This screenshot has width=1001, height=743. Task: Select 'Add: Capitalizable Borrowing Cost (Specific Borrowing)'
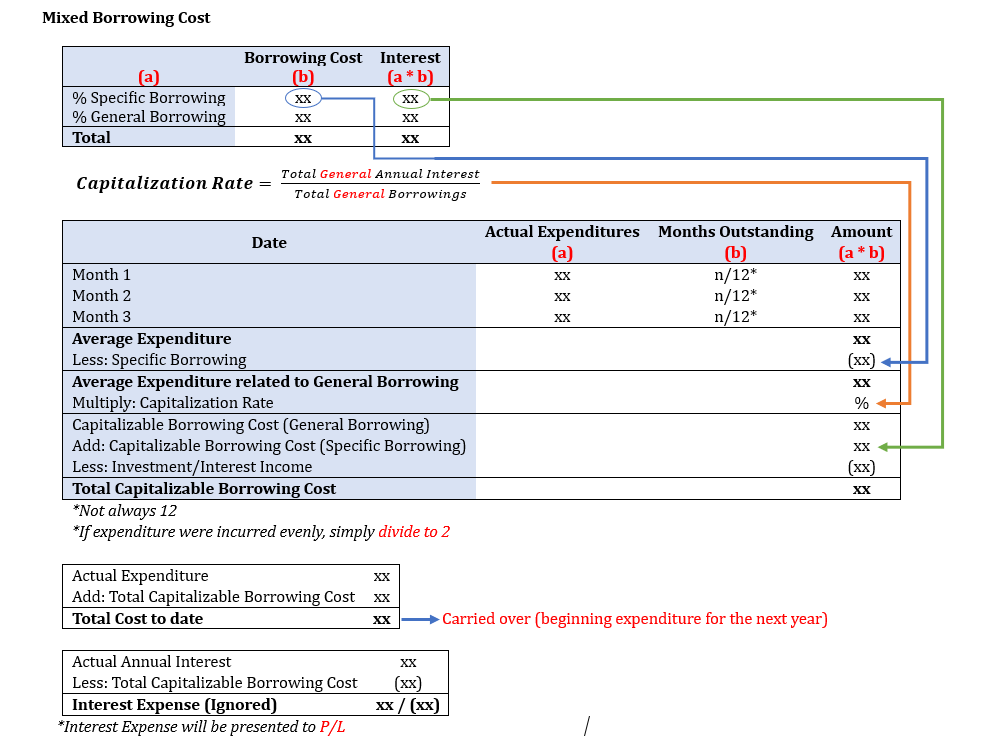tap(269, 446)
